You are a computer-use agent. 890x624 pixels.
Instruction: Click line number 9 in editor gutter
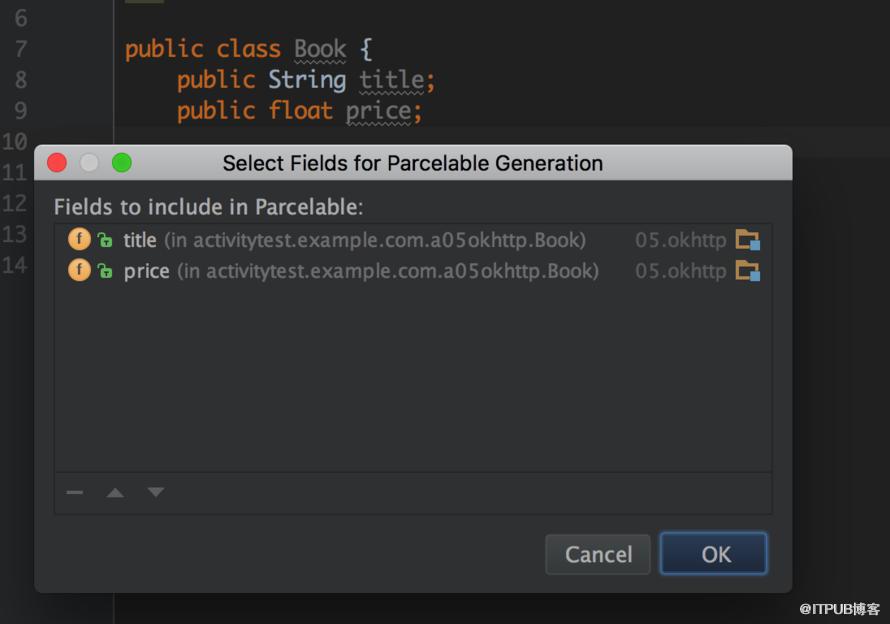tap(21, 110)
